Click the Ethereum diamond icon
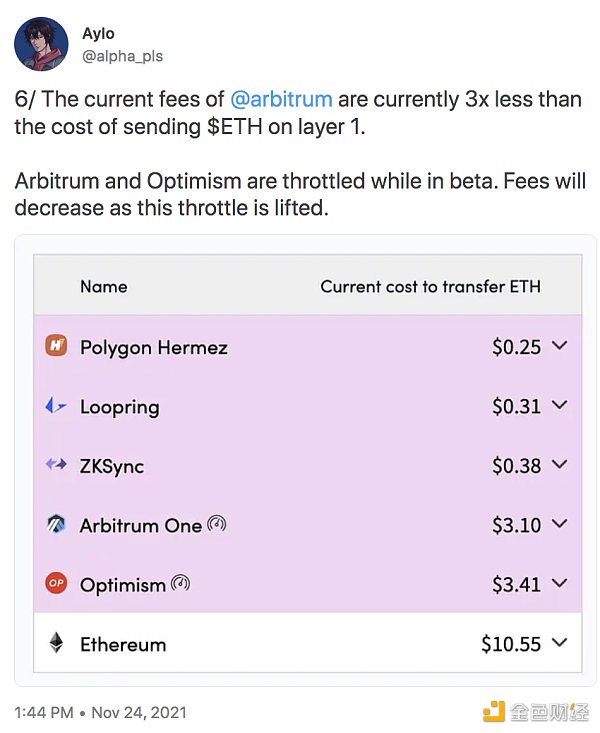This screenshot has width=600, height=733. pos(56,643)
